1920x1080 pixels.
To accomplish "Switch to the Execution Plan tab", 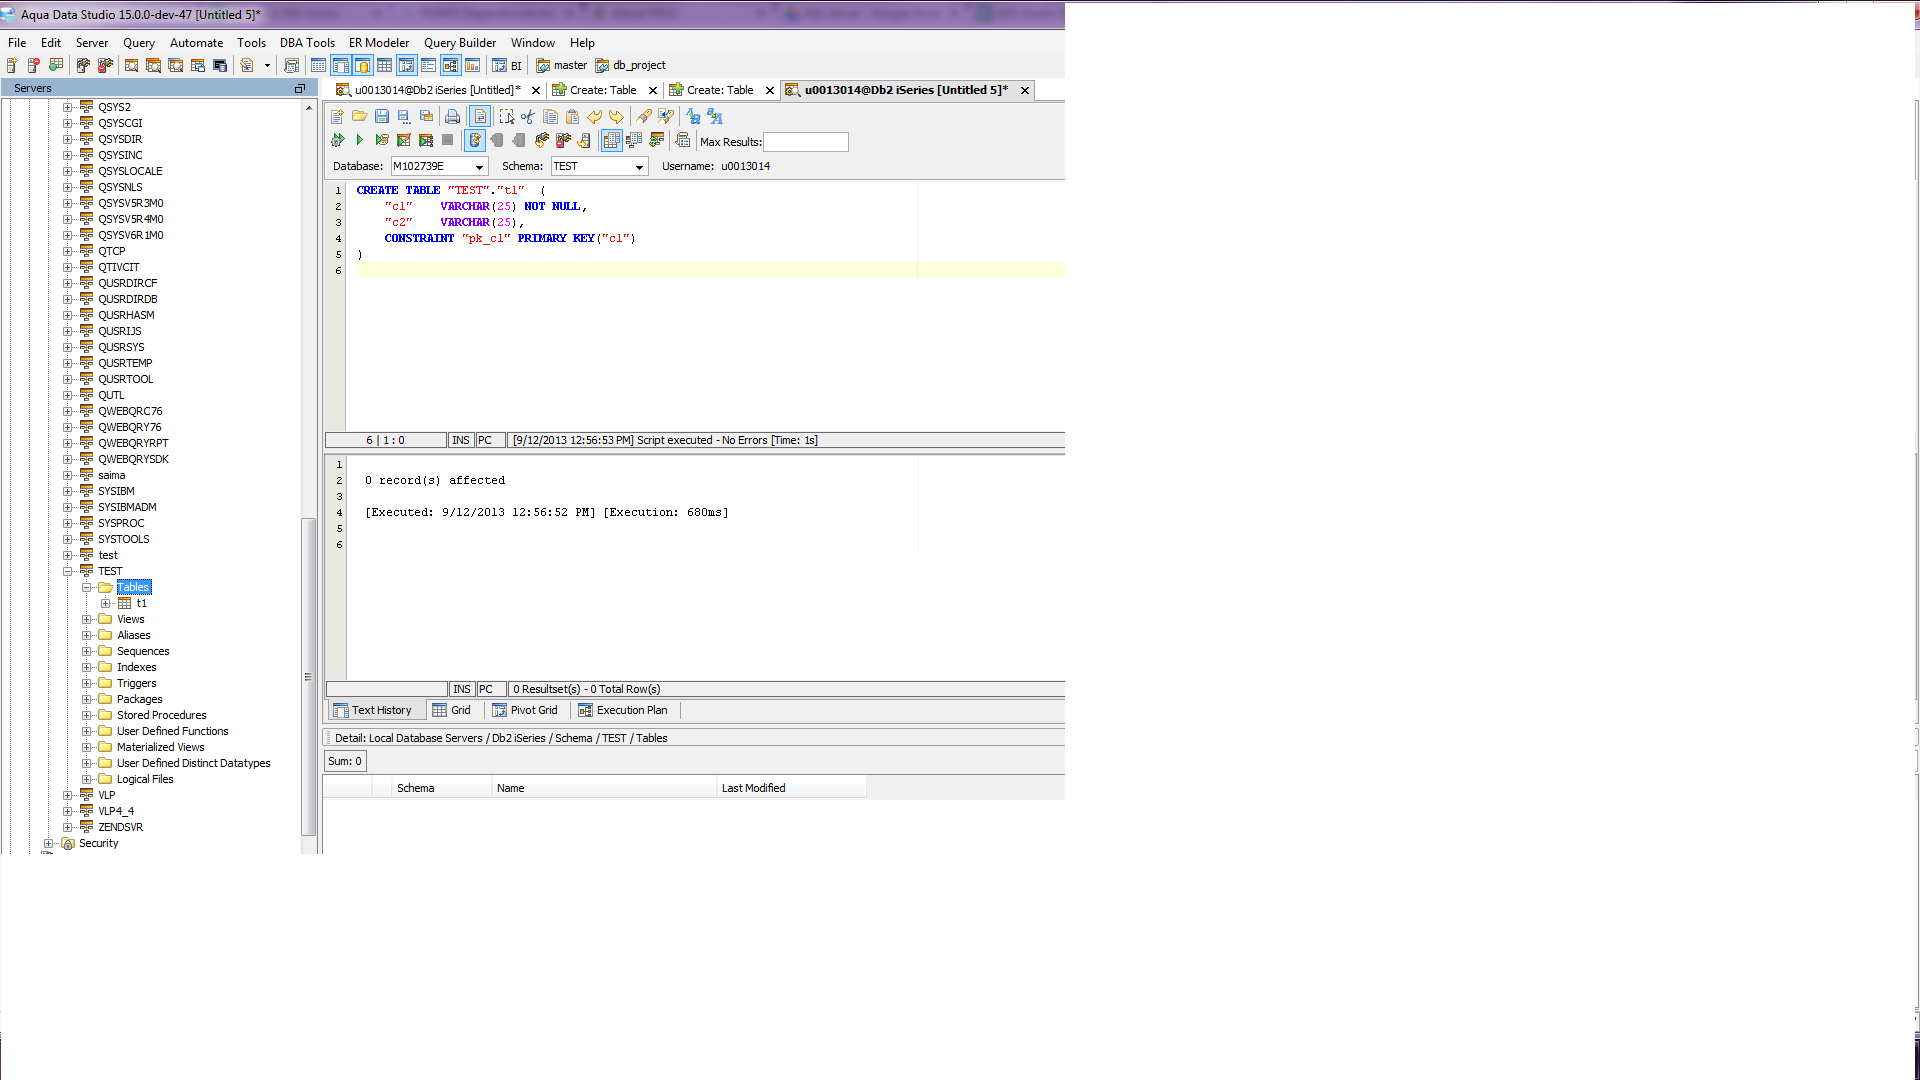I will 623,710.
